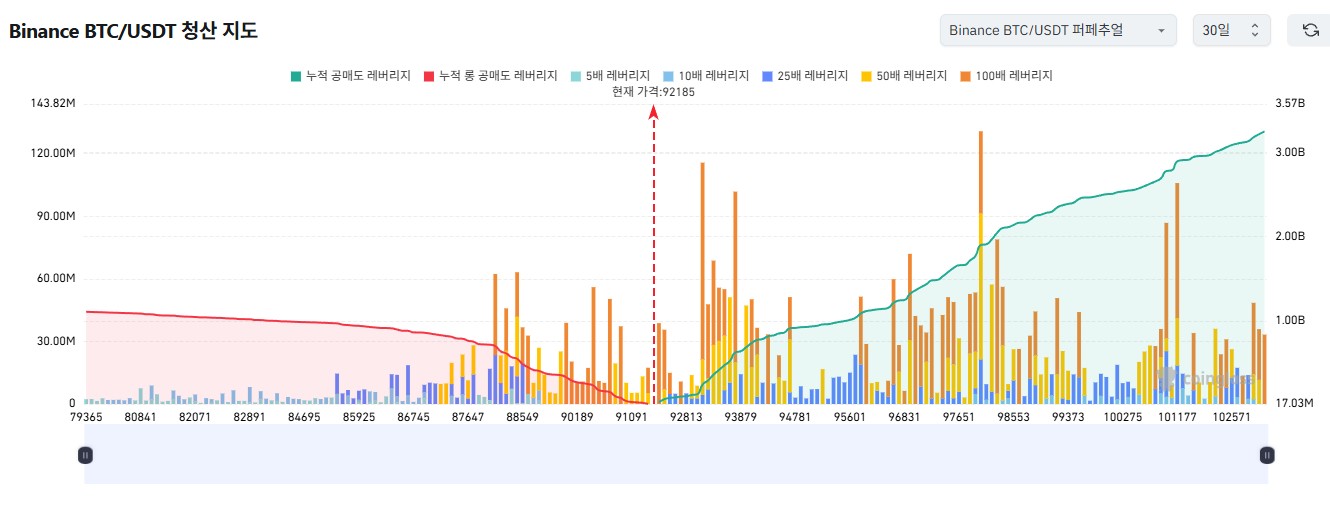Toggle the 5배 레버리지 legend series
The width and height of the screenshot is (1330, 520).
coord(610,75)
